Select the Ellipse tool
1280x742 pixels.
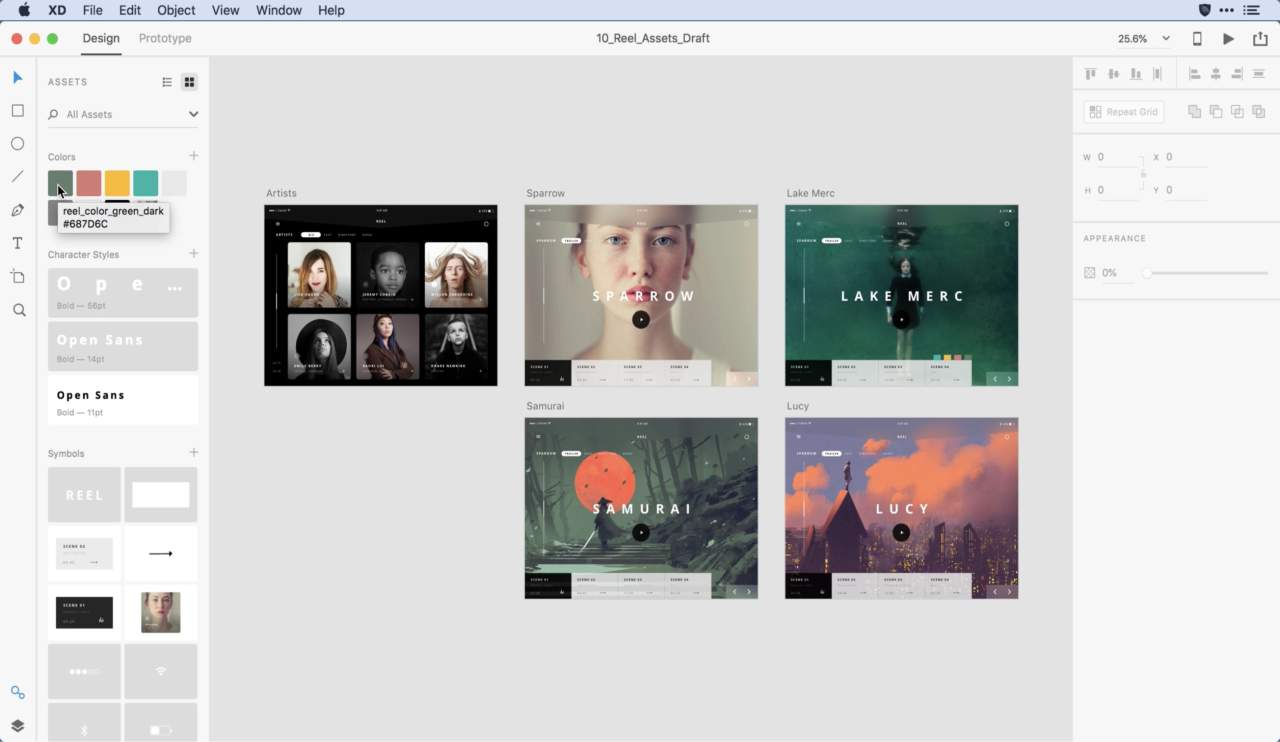pyautogui.click(x=18, y=144)
